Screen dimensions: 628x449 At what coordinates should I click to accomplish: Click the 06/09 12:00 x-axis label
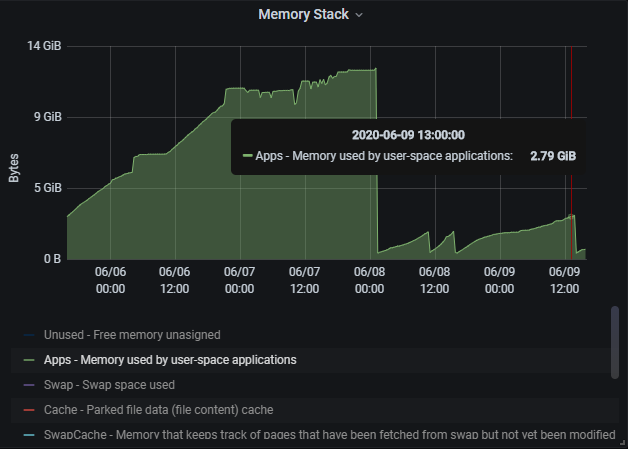[564, 280]
